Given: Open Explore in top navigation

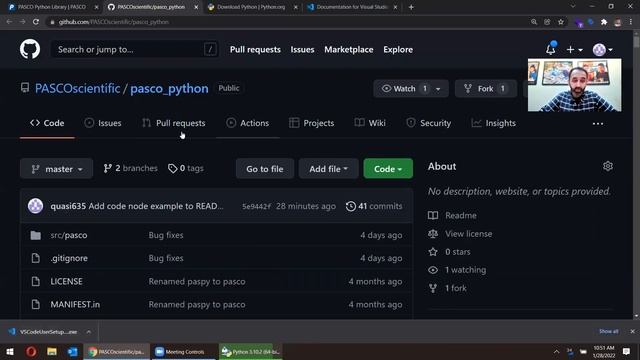Looking at the screenshot, I should coord(398,49).
